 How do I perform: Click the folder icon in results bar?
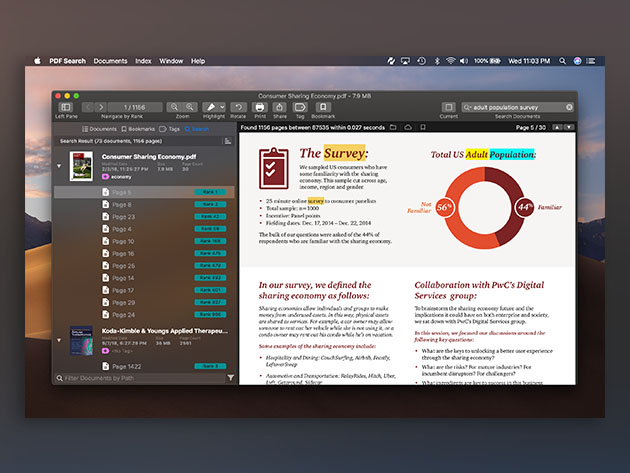(x=393, y=127)
